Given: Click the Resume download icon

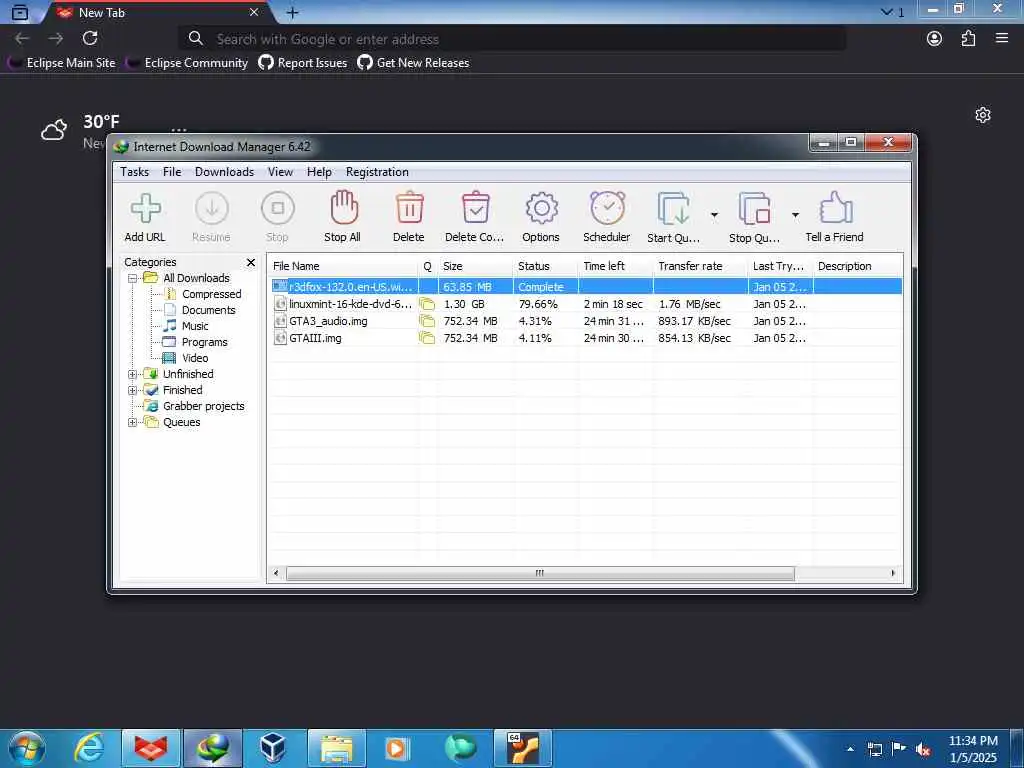Looking at the screenshot, I should point(212,208).
